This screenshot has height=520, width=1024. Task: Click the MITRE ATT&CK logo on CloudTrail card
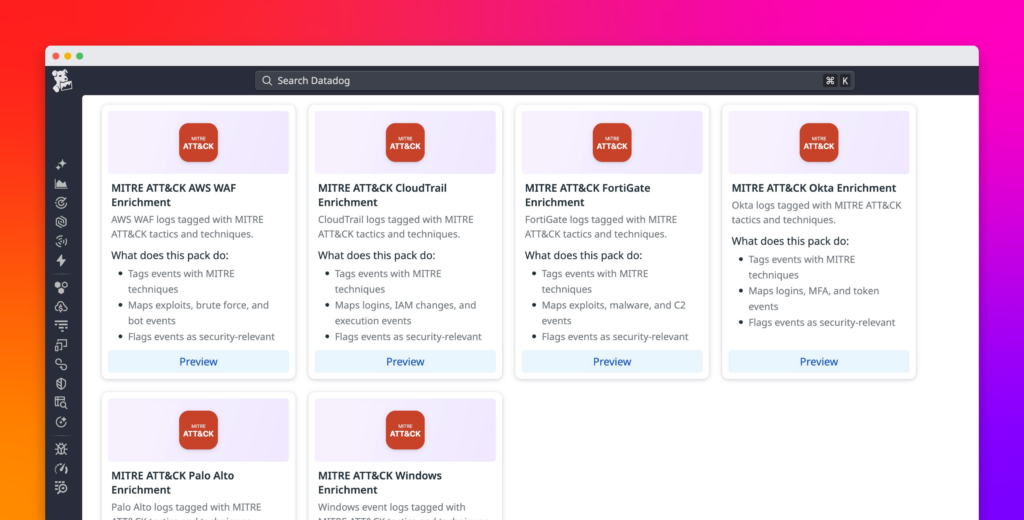[405, 142]
